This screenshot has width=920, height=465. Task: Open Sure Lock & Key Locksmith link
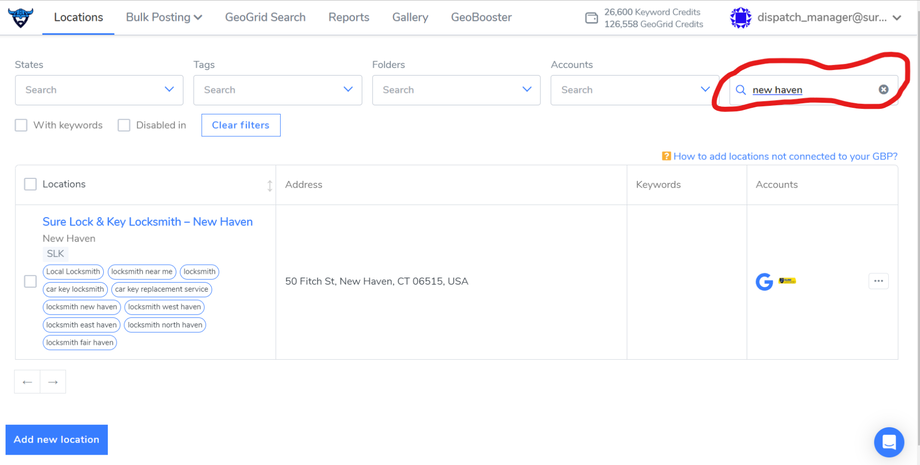147,222
